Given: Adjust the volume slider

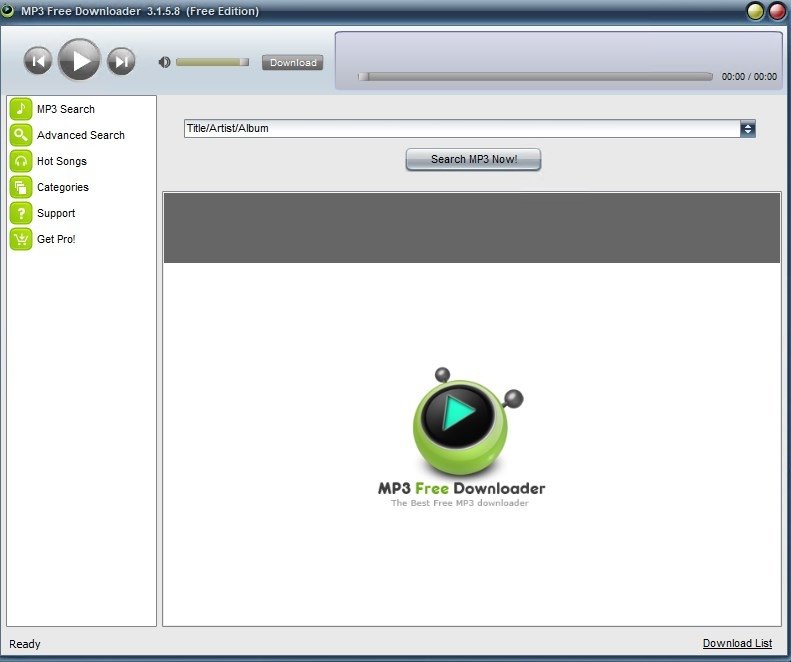Looking at the screenshot, I should (212, 62).
